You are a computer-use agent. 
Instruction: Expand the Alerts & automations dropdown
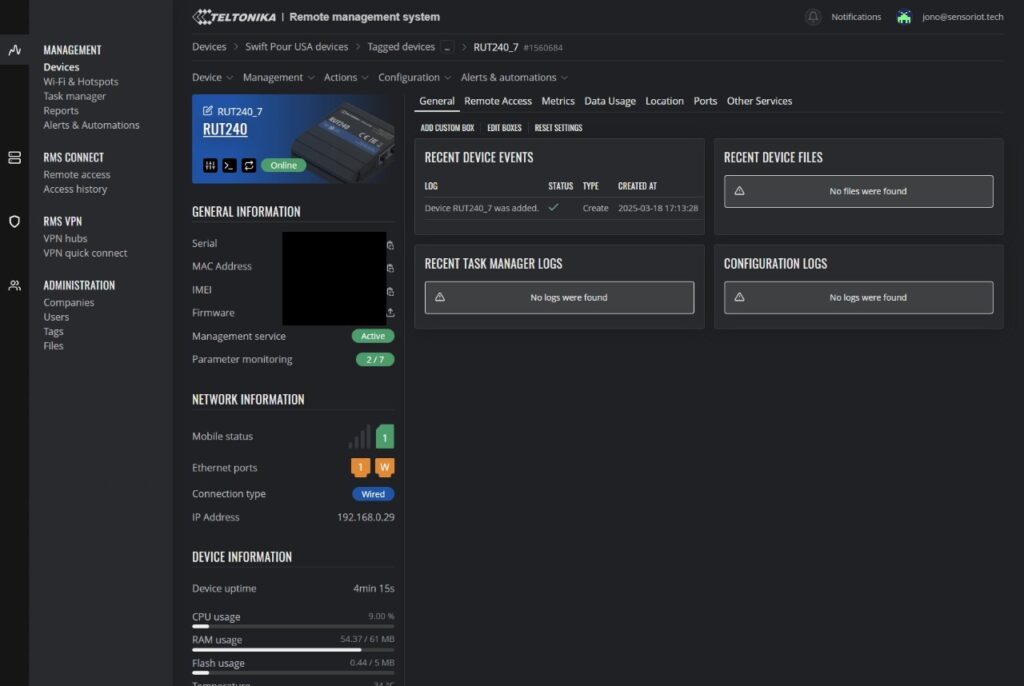point(514,77)
